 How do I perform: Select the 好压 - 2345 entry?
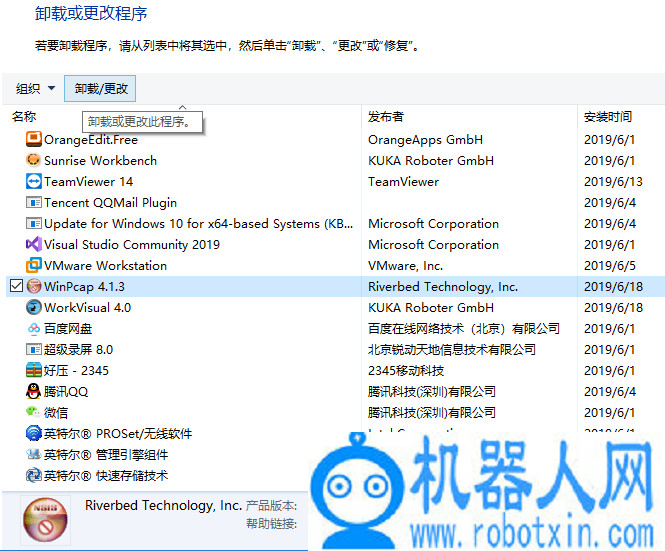(76, 370)
